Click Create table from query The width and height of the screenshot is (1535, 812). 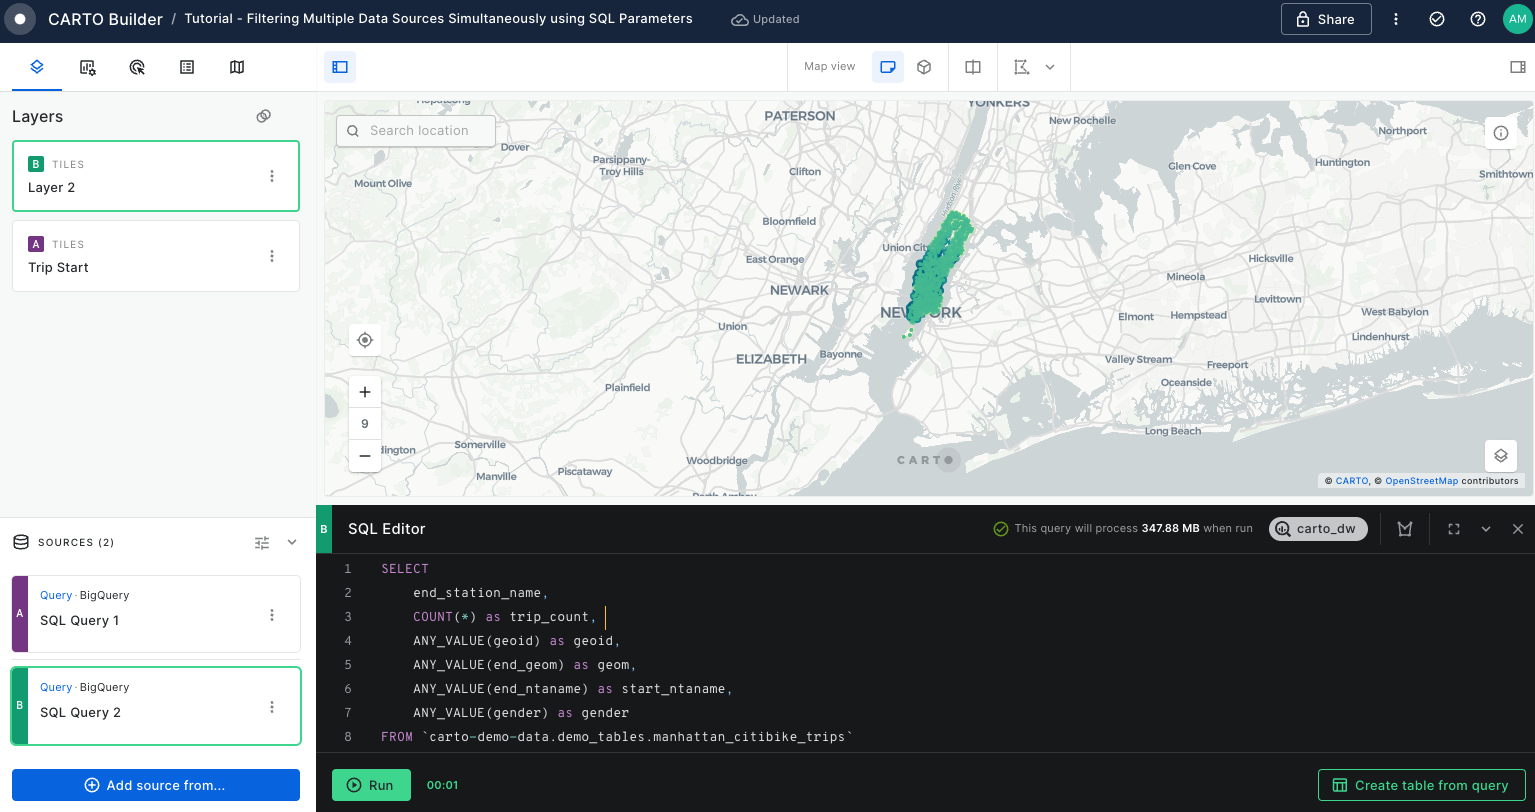pyautogui.click(x=1421, y=785)
